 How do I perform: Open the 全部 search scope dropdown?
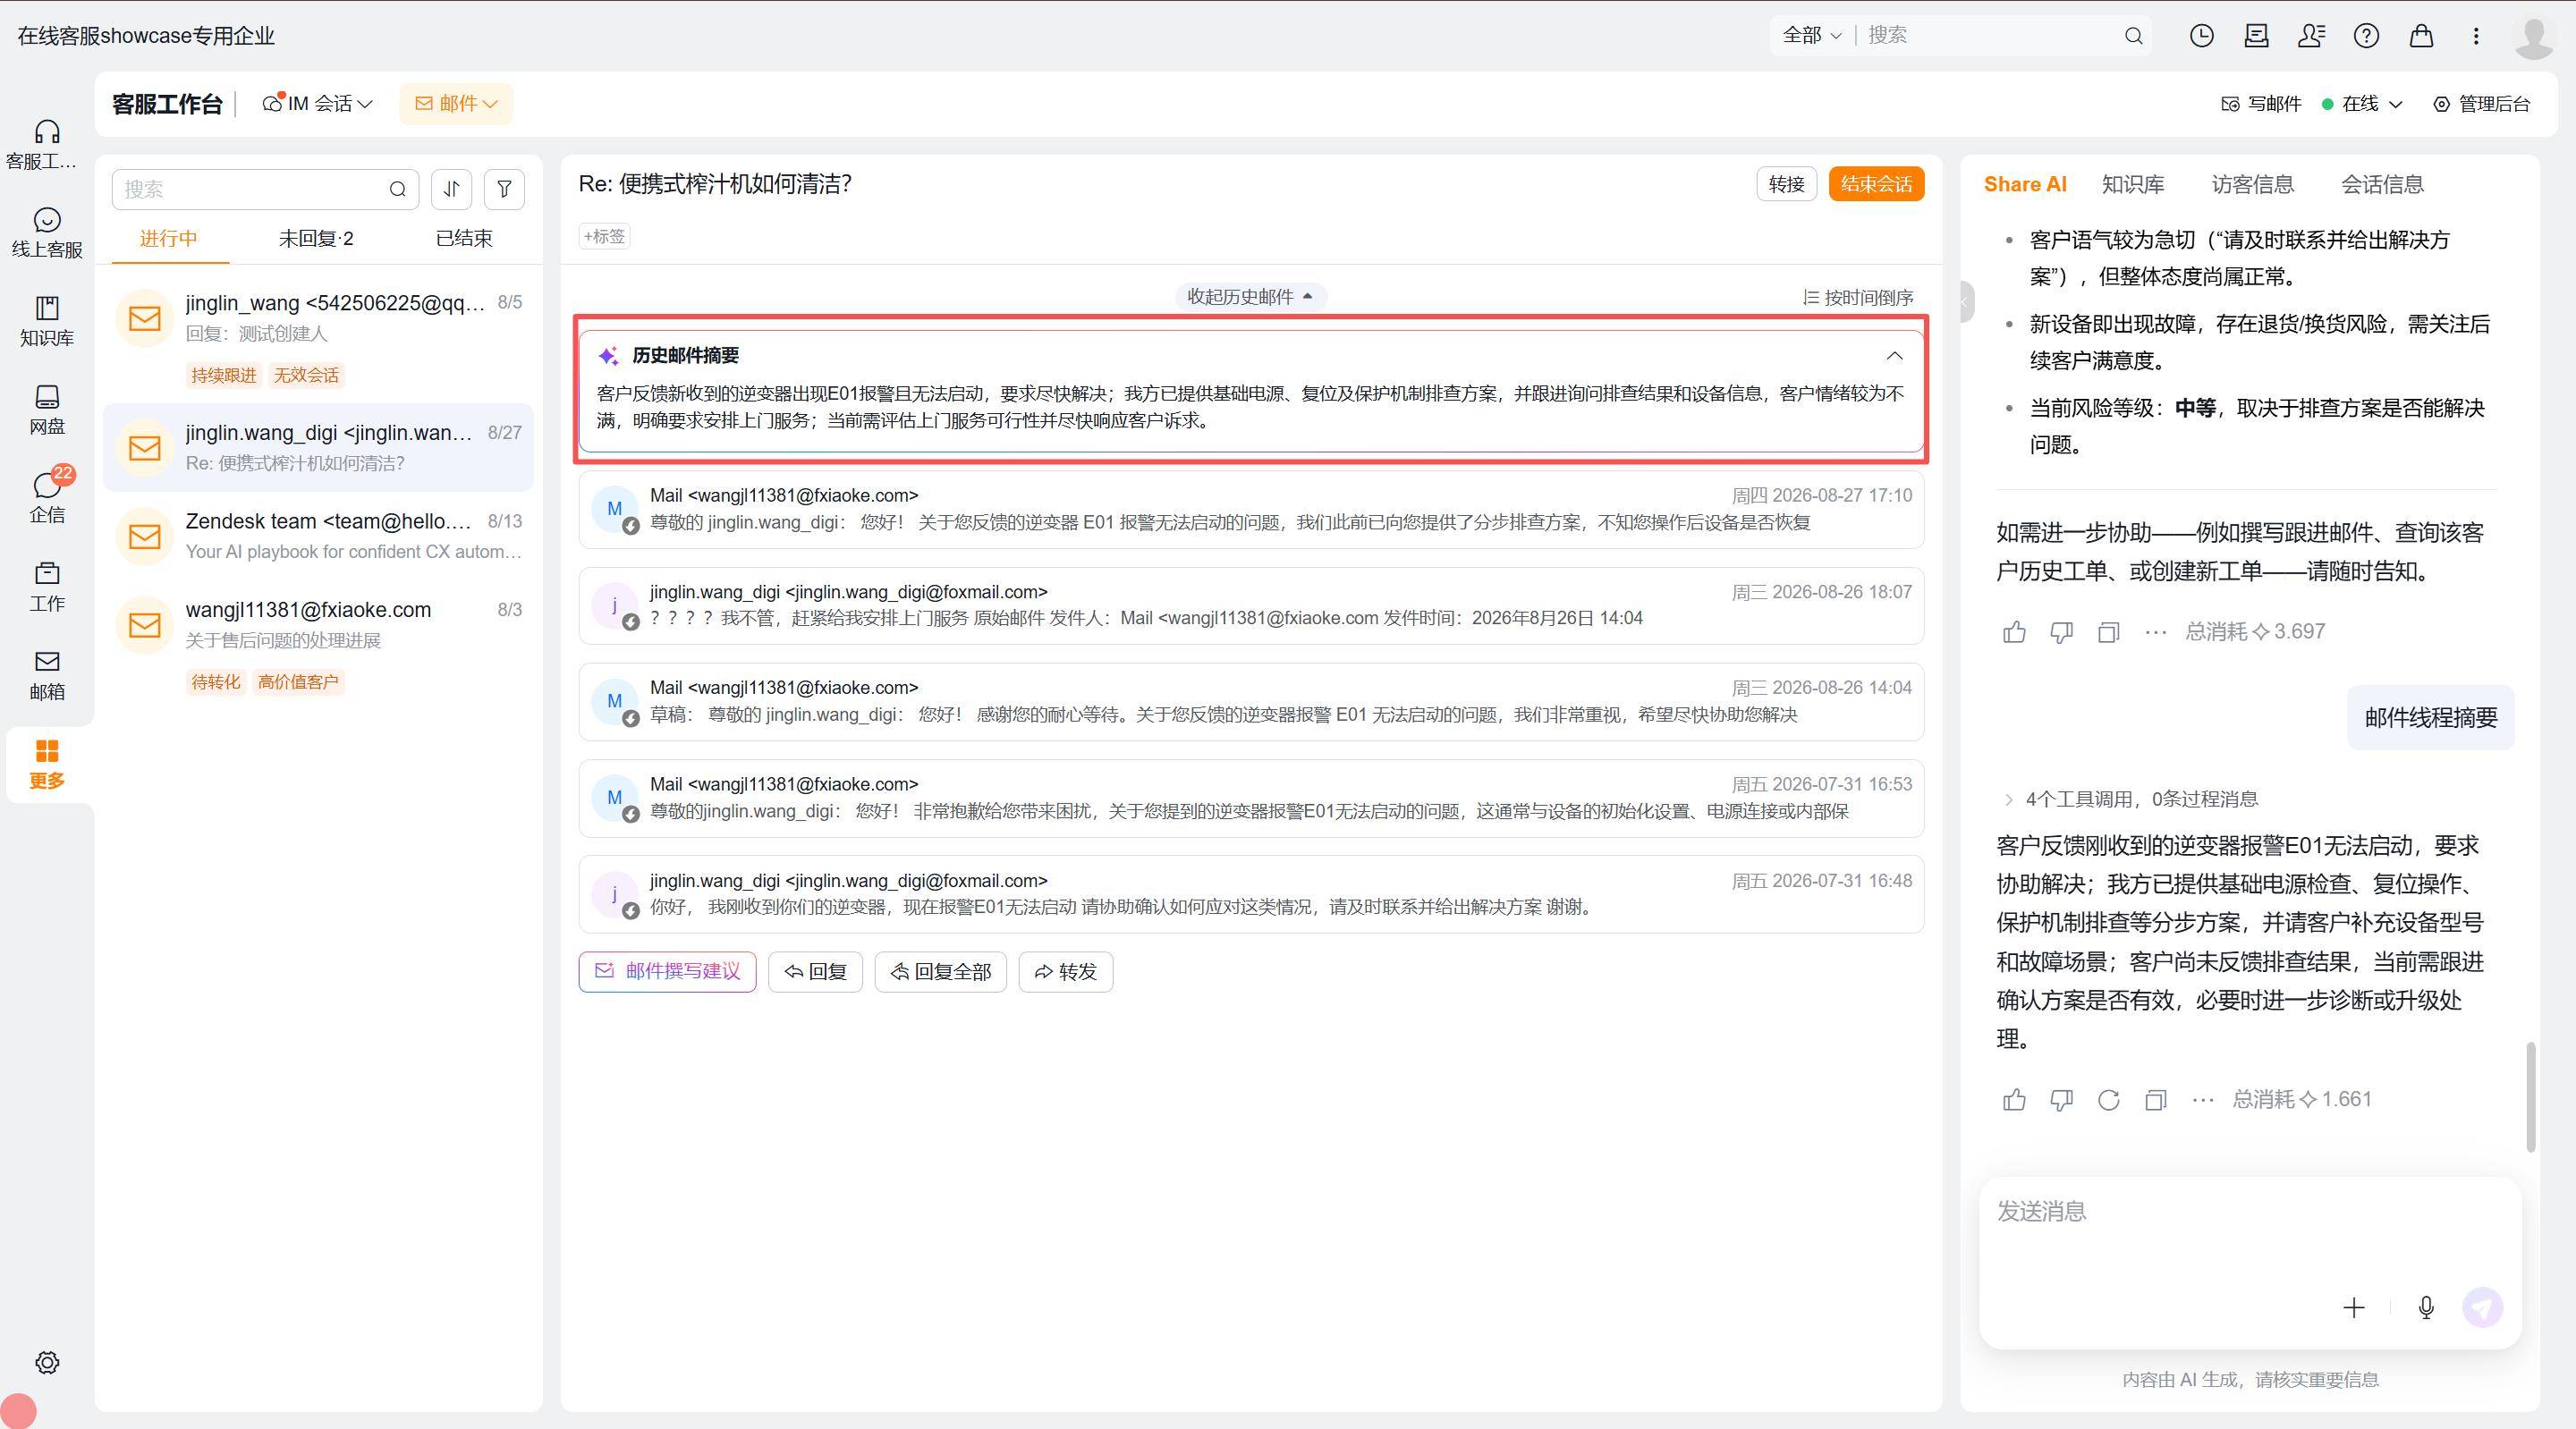pyautogui.click(x=1811, y=36)
